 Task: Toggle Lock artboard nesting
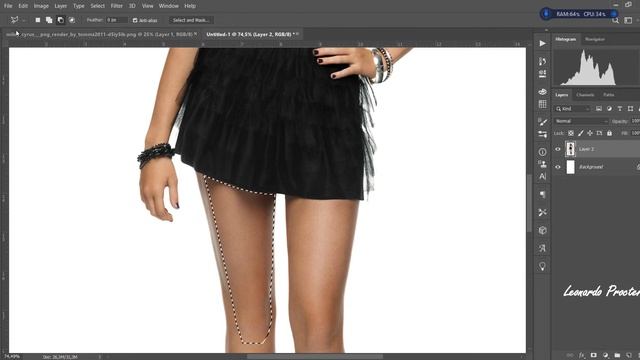pos(599,133)
